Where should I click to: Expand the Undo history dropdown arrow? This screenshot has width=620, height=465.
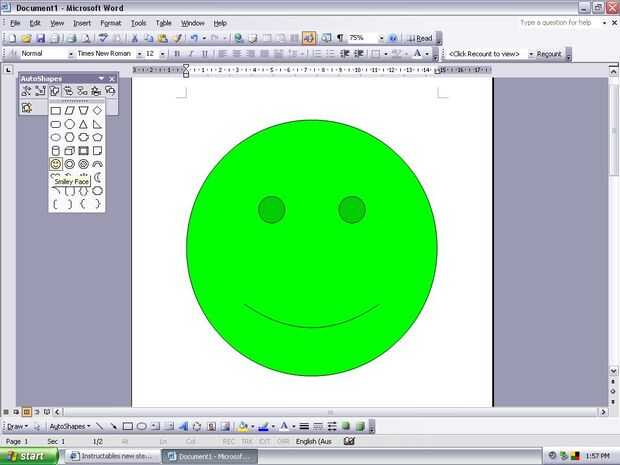pos(204,38)
